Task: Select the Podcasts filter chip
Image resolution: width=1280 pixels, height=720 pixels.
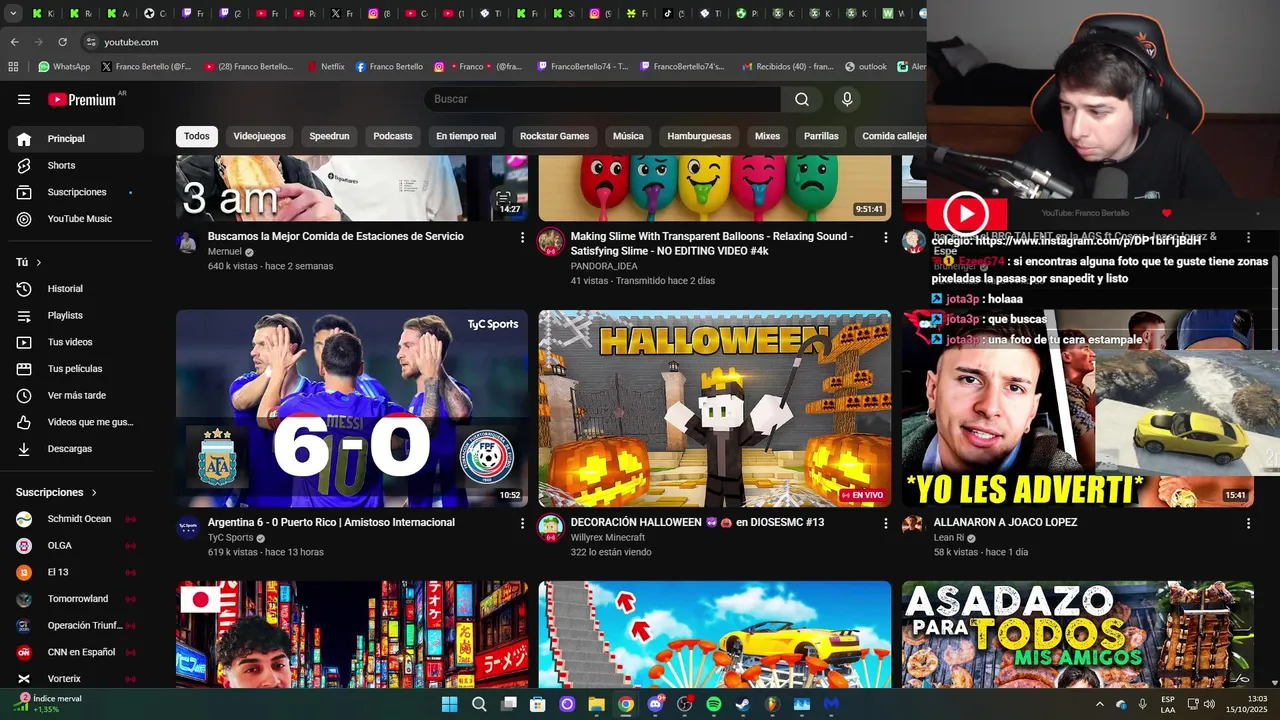Action: tap(393, 136)
